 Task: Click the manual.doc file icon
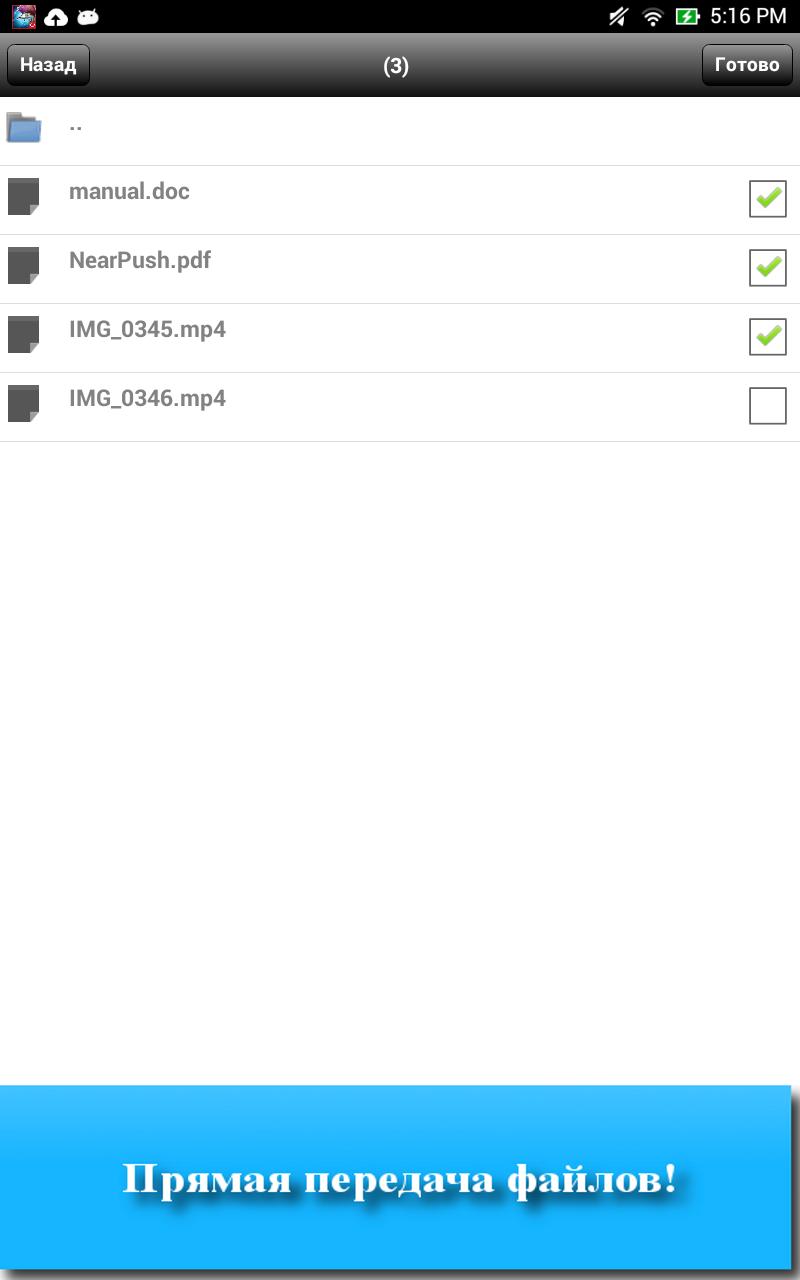pyautogui.click(x=23, y=197)
